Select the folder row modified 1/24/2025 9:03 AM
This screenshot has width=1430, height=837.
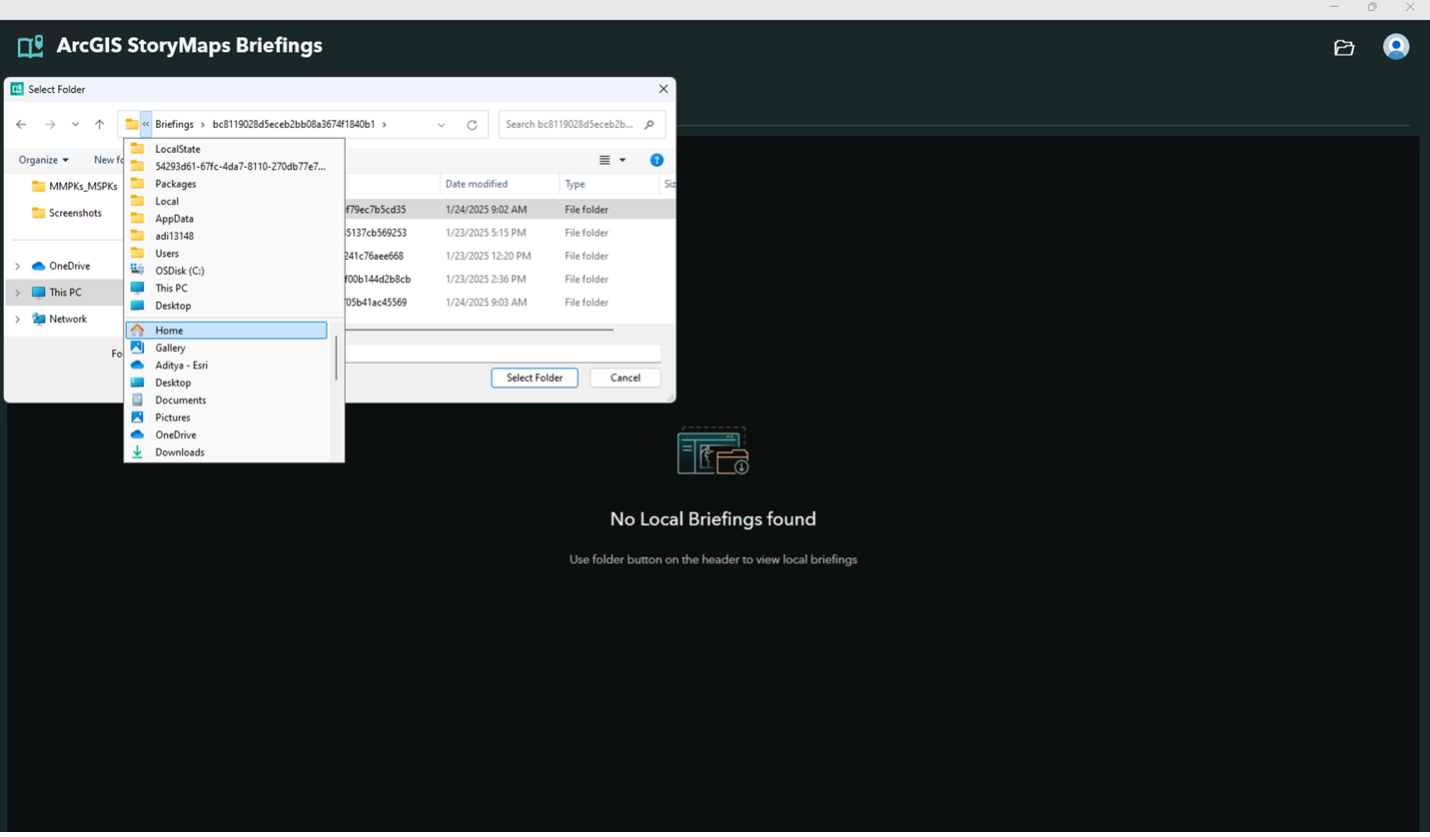510,302
